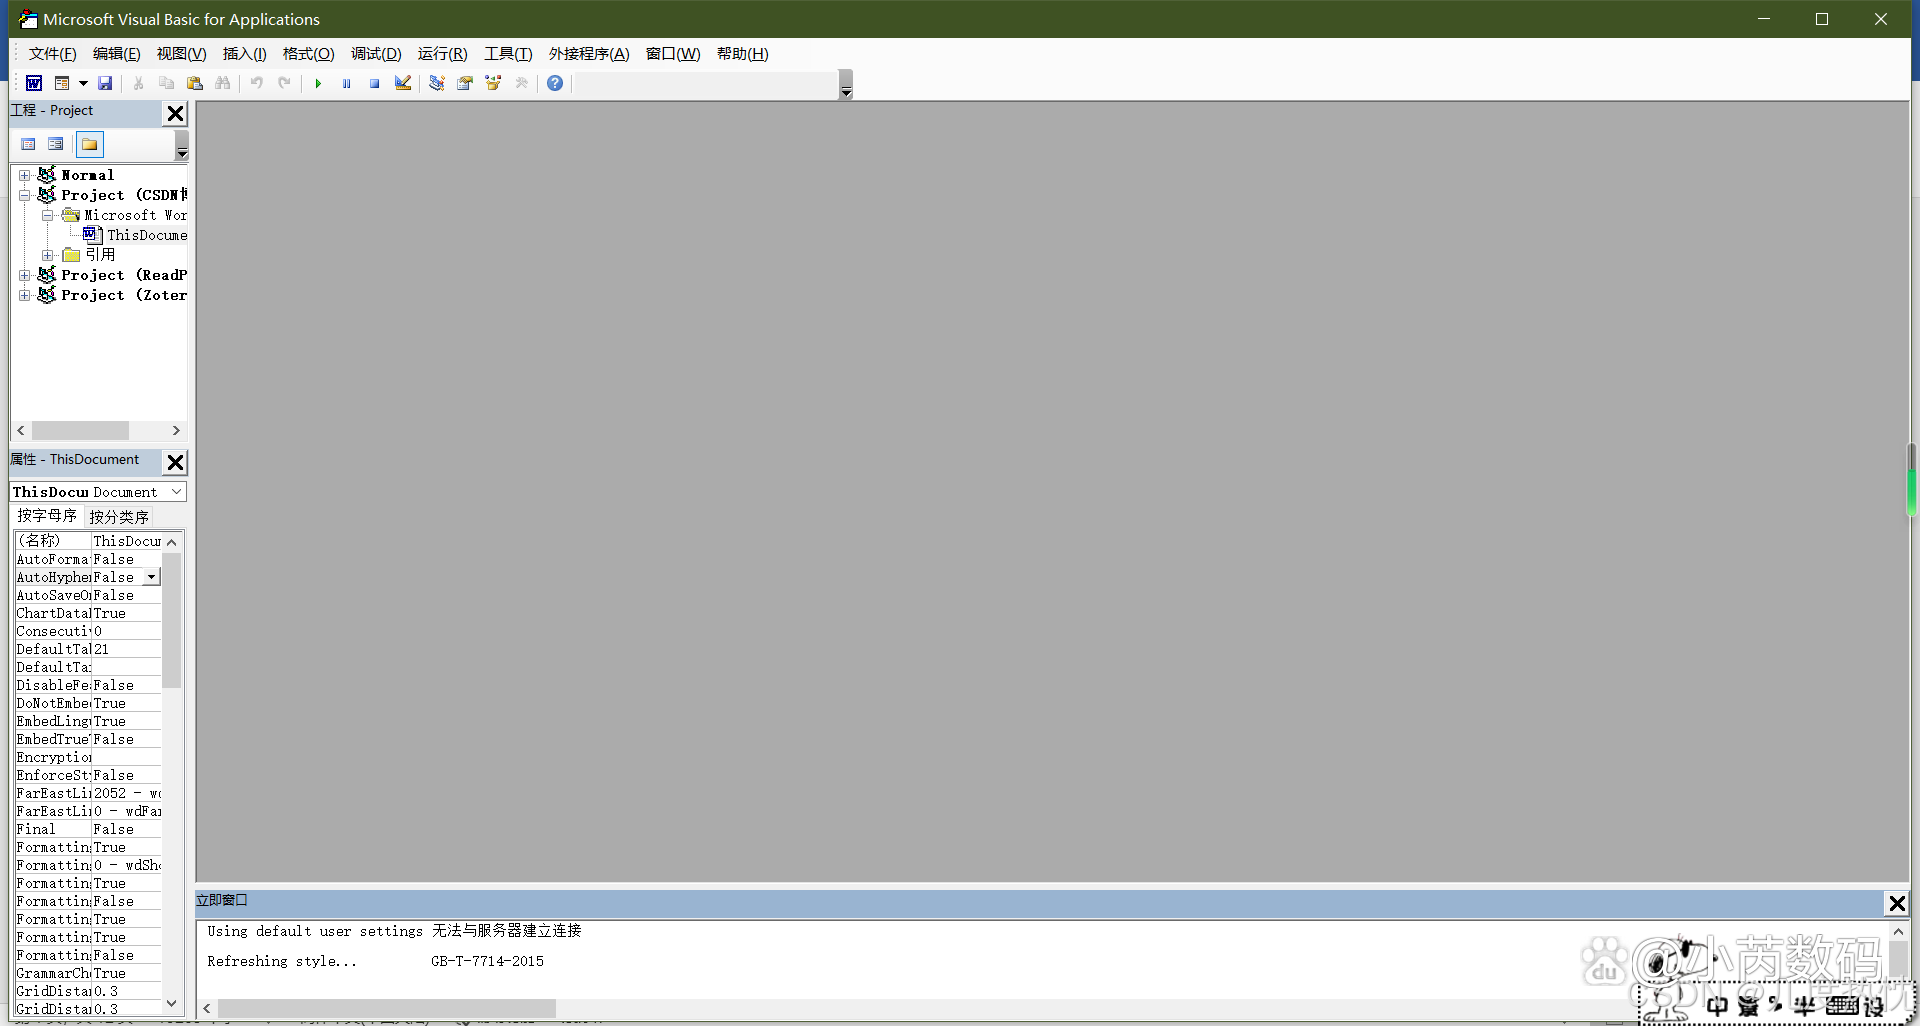Click the Redo arrow icon
Screen dimensions: 1920x1026
[x=285, y=83]
